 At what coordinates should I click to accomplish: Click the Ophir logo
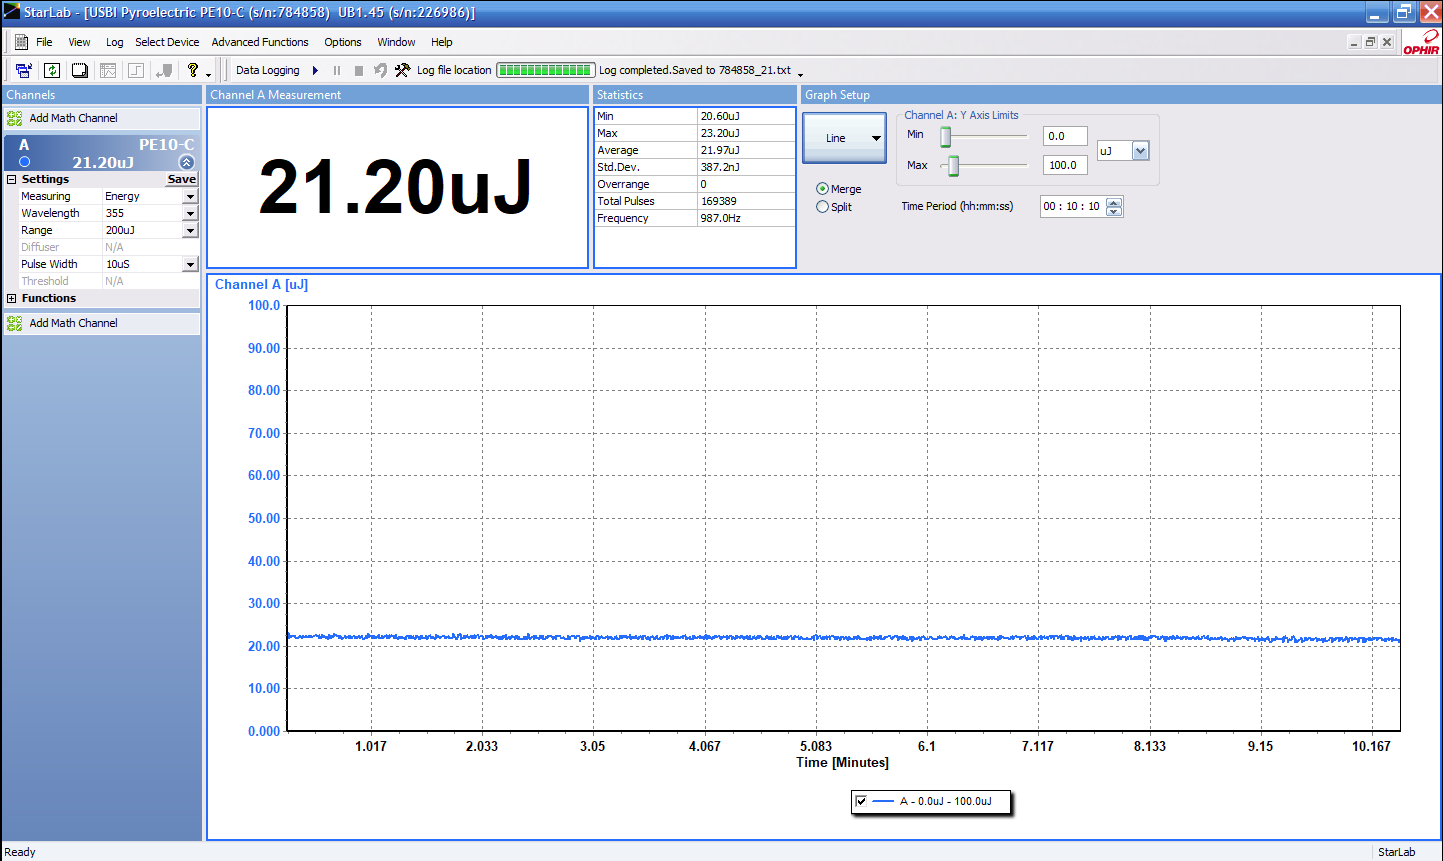1421,43
